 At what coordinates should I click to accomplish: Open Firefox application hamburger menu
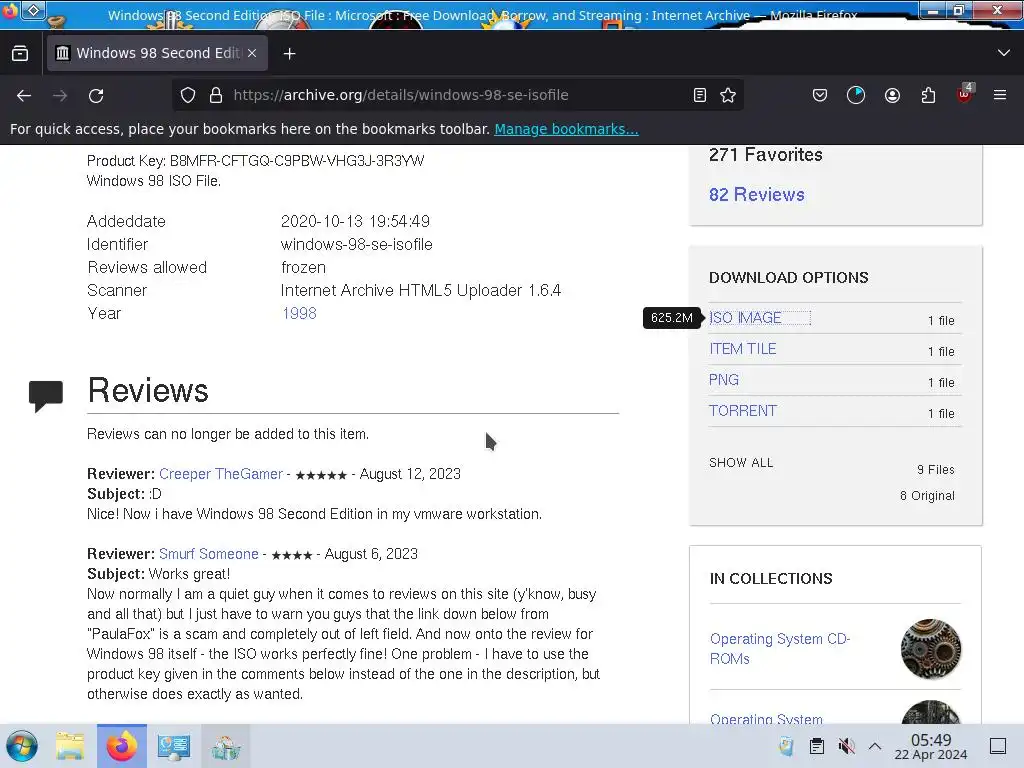coord(999,95)
